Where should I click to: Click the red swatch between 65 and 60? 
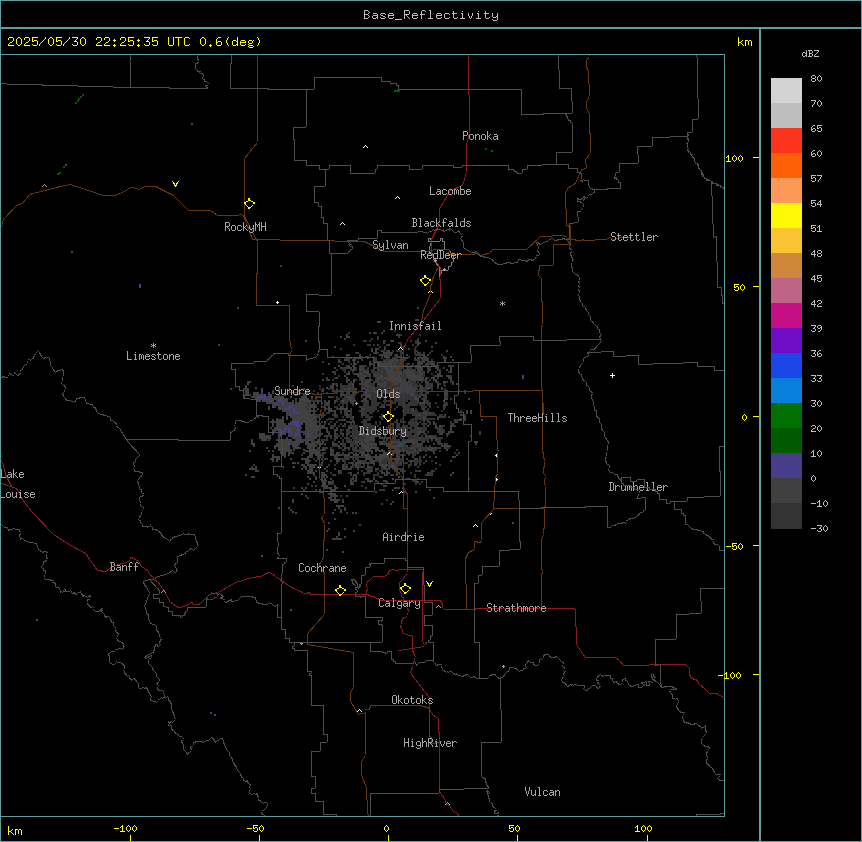click(x=786, y=140)
